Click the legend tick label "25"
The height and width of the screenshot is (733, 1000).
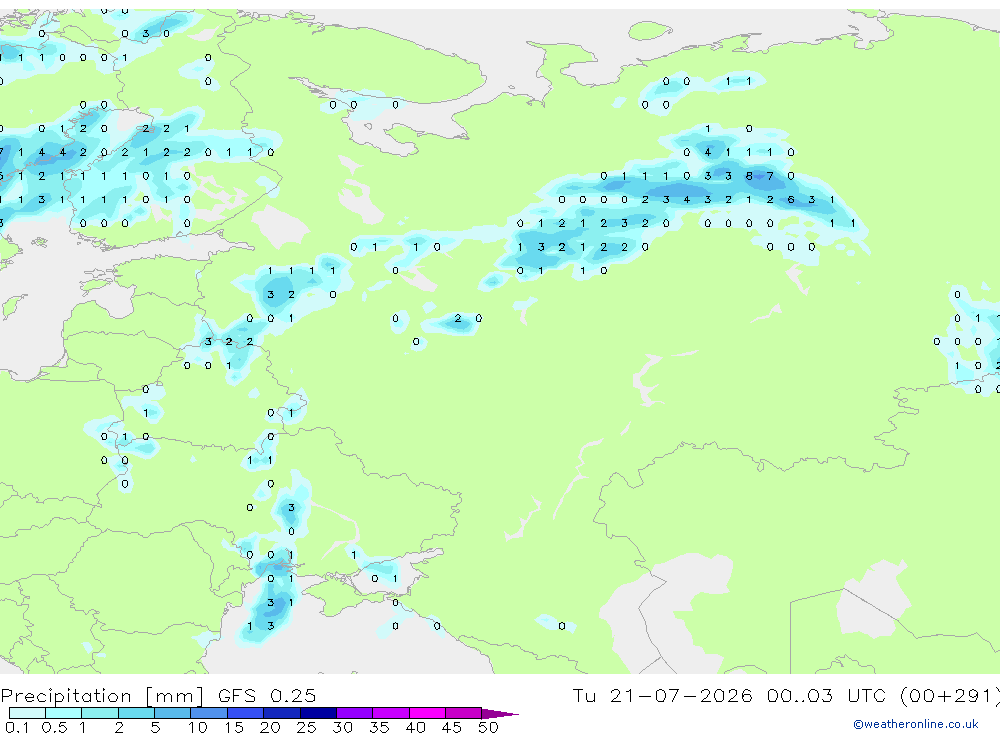[306, 727]
